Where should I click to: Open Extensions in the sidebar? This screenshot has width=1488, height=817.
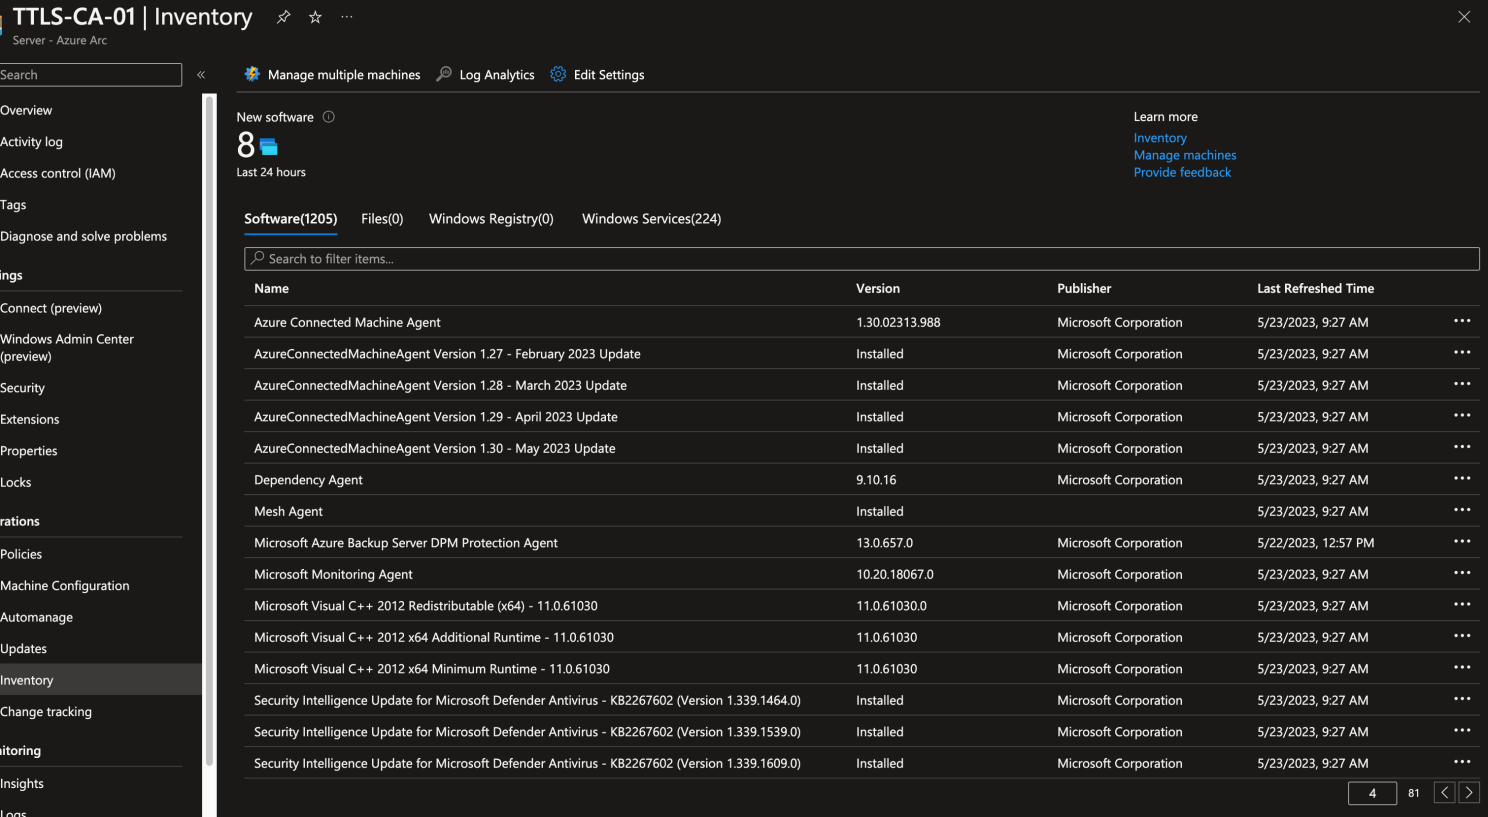point(30,419)
